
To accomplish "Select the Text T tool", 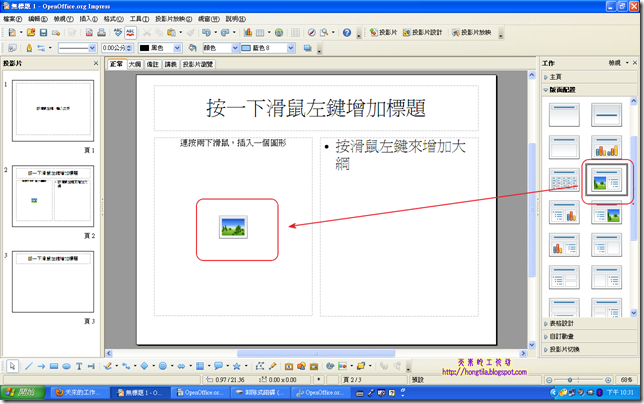I will tap(79, 366).
